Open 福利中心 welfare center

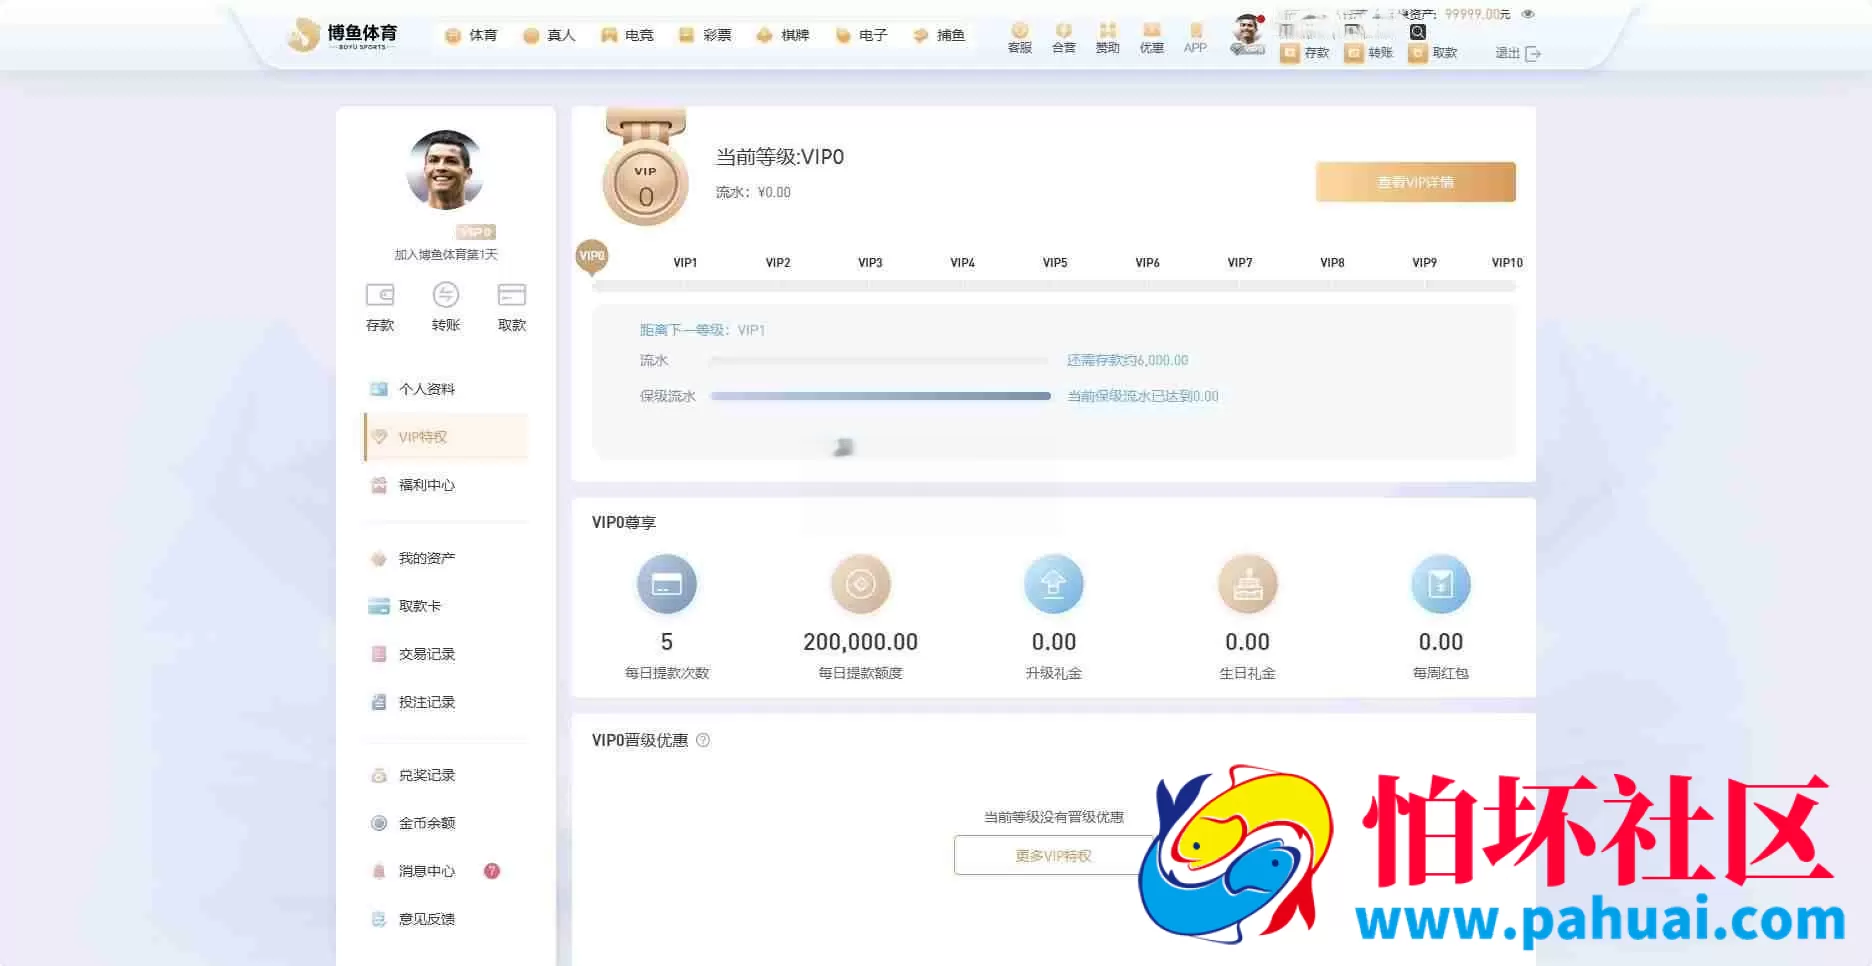[445, 485]
